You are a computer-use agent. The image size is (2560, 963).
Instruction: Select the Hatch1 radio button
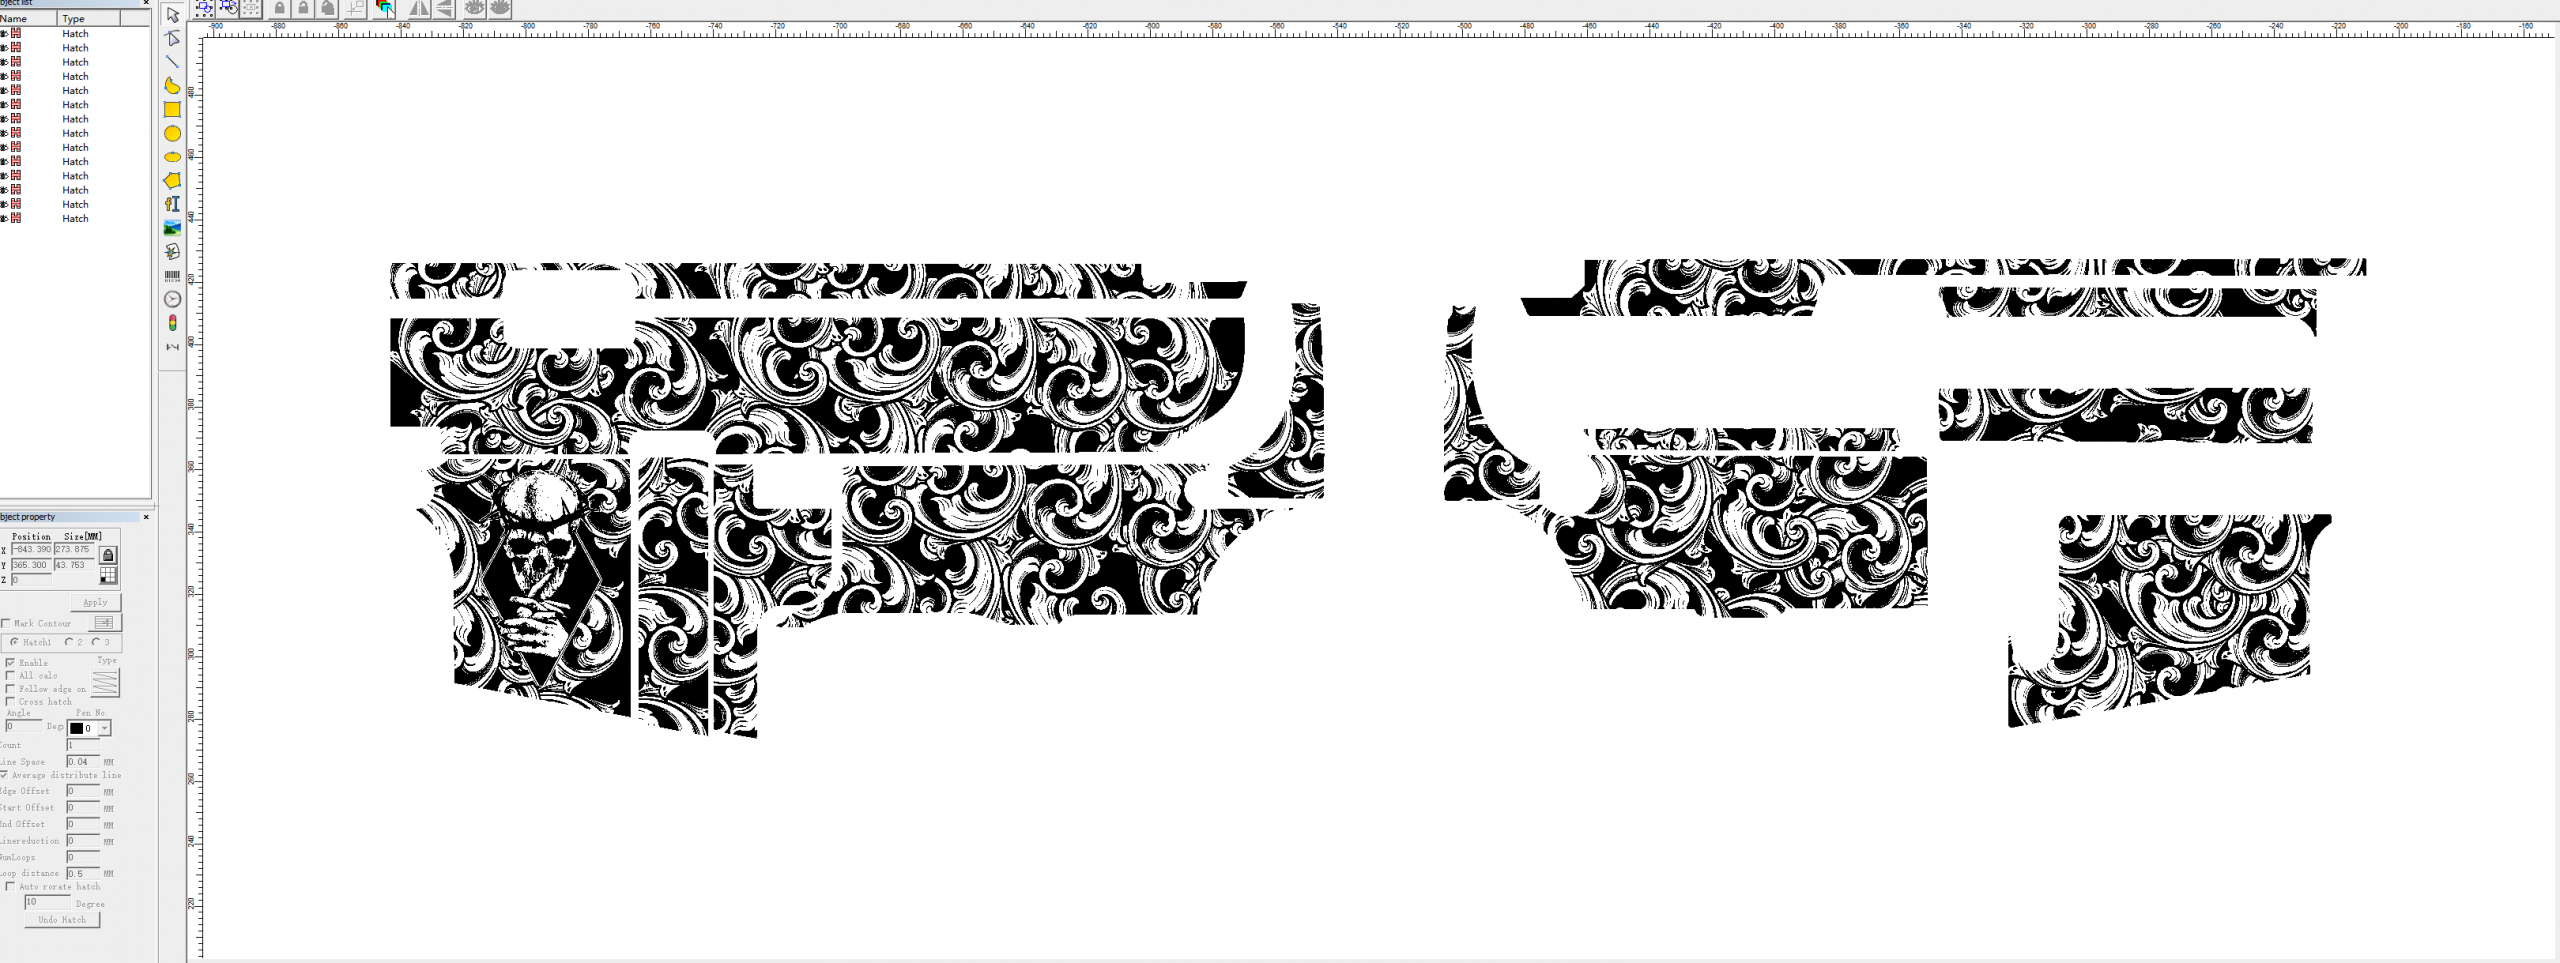14,642
